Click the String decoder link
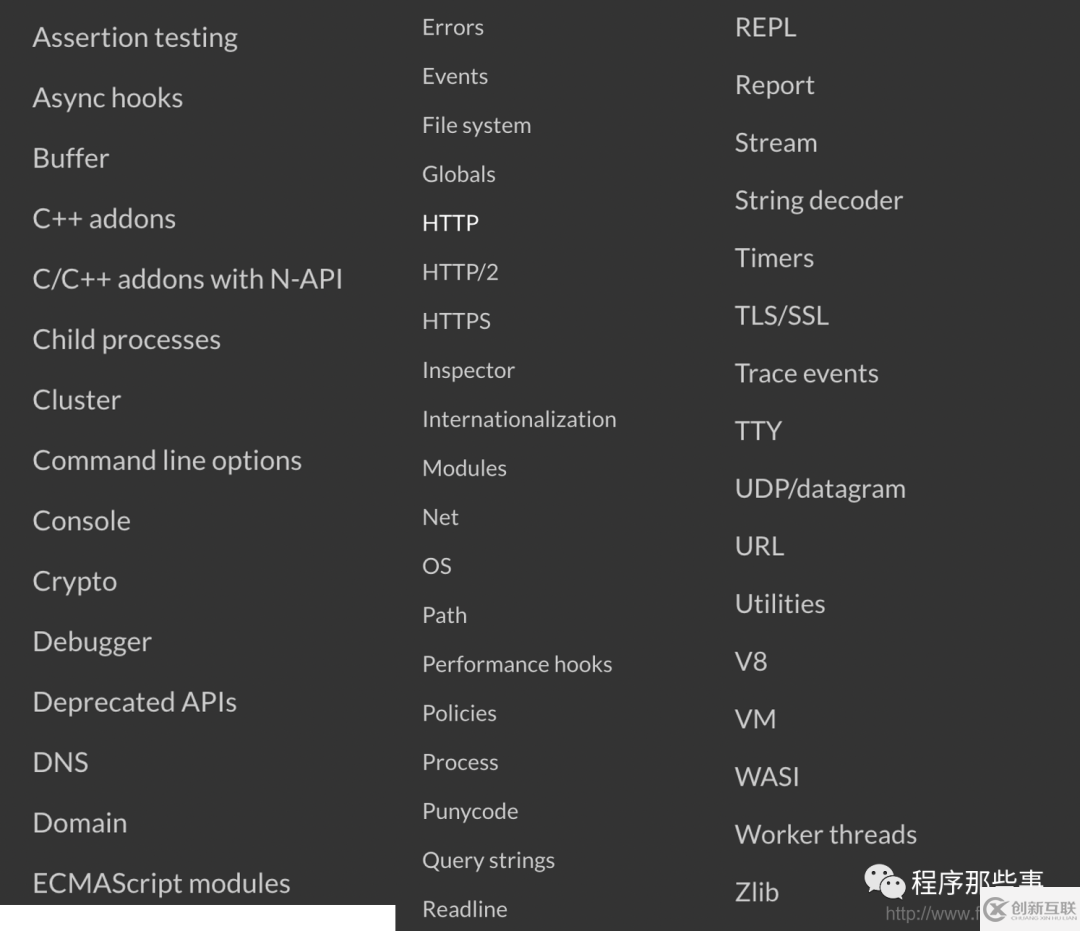 pyautogui.click(x=818, y=201)
